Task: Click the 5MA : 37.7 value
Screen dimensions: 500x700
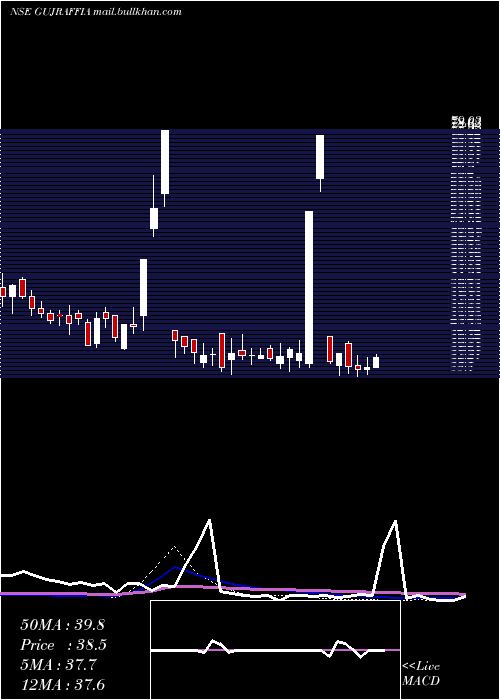Action: 58,665
